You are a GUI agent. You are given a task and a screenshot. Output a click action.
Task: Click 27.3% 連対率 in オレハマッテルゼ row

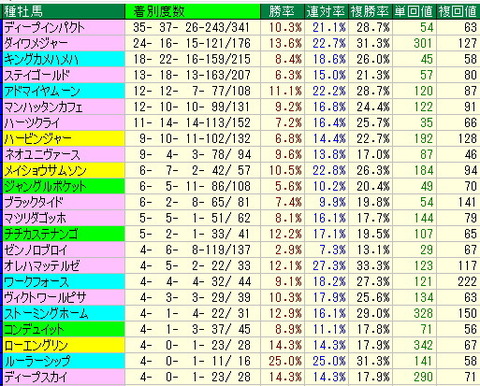coord(329,266)
